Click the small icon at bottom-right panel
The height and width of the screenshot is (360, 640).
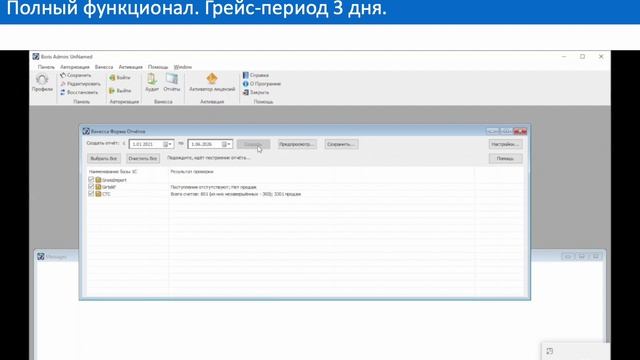(x=549, y=351)
